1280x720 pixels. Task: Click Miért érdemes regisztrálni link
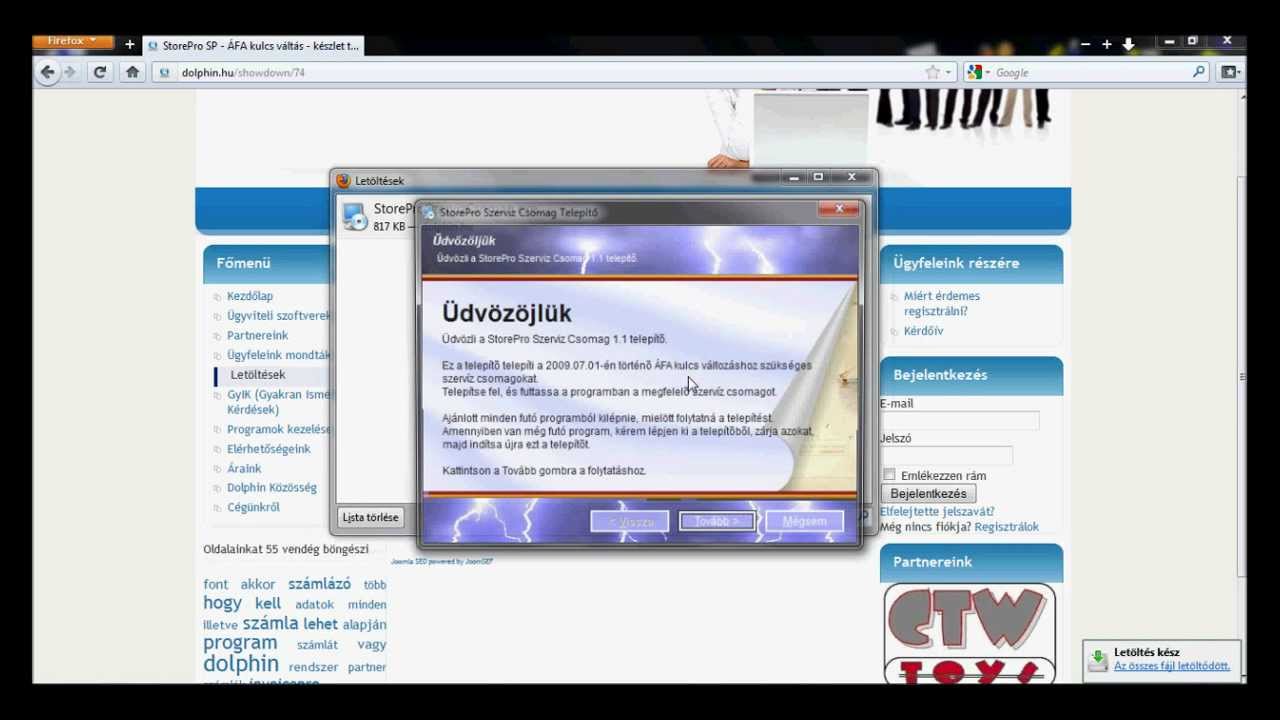(942, 304)
